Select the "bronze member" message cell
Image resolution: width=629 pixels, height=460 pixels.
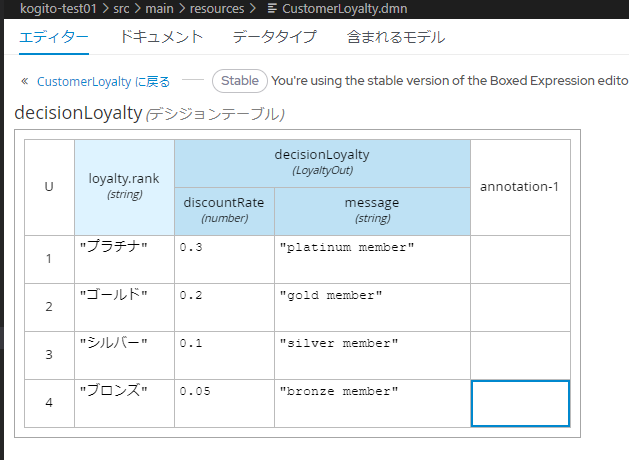coord(372,403)
